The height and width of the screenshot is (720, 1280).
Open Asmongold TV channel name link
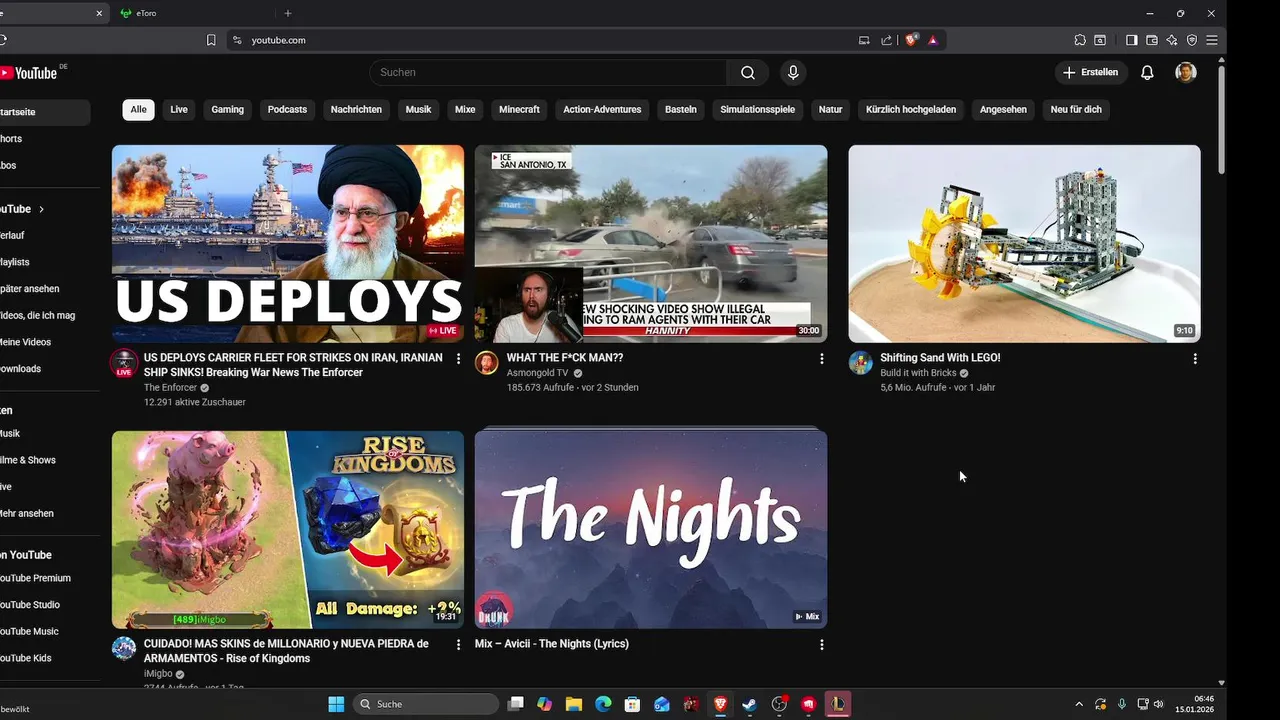pyautogui.click(x=537, y=373)
